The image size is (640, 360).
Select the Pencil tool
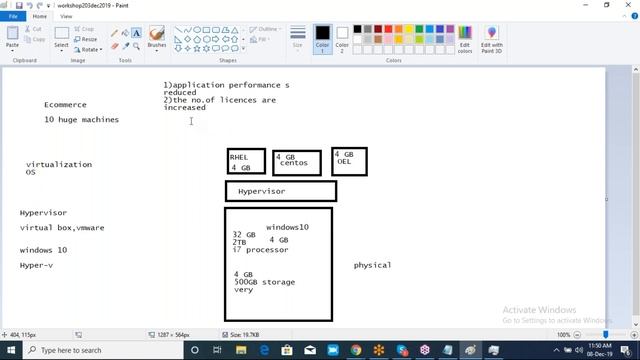(114, 33)
